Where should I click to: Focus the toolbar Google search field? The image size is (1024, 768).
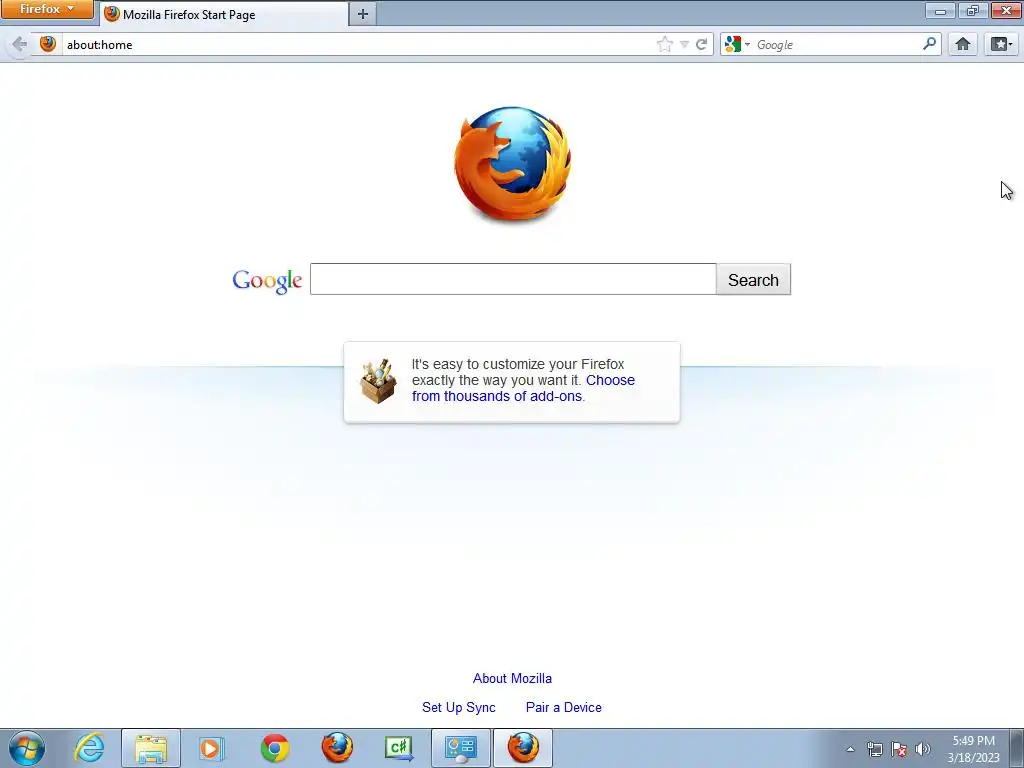point(837,44)
